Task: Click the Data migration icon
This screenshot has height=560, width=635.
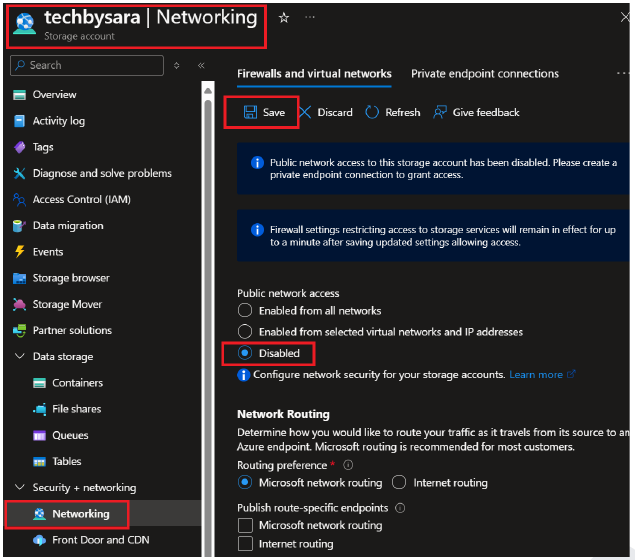Action: [x=19, y=226]
